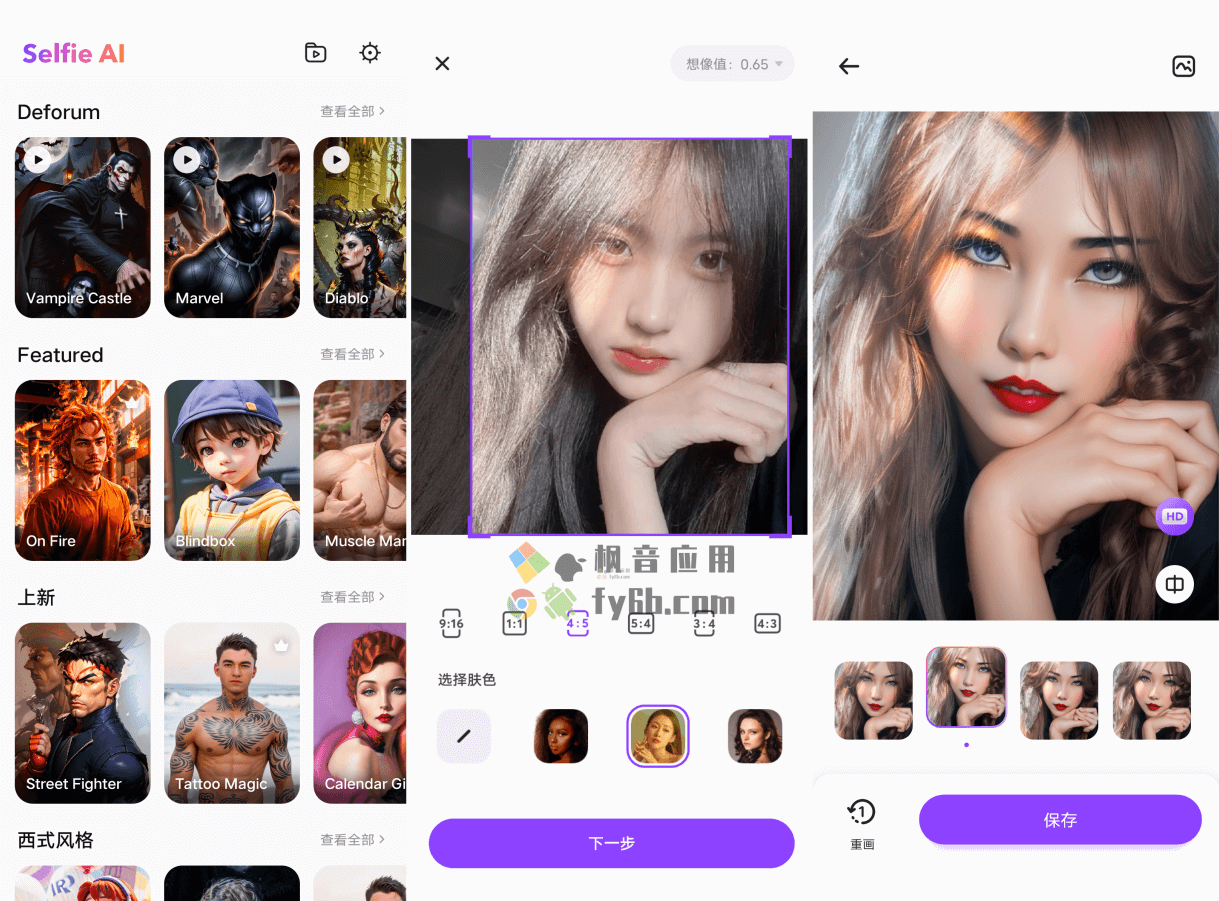Open the On Fire style card
Image resolution: width=1219 pixels, height=901 pixels.
click(83, 470)
